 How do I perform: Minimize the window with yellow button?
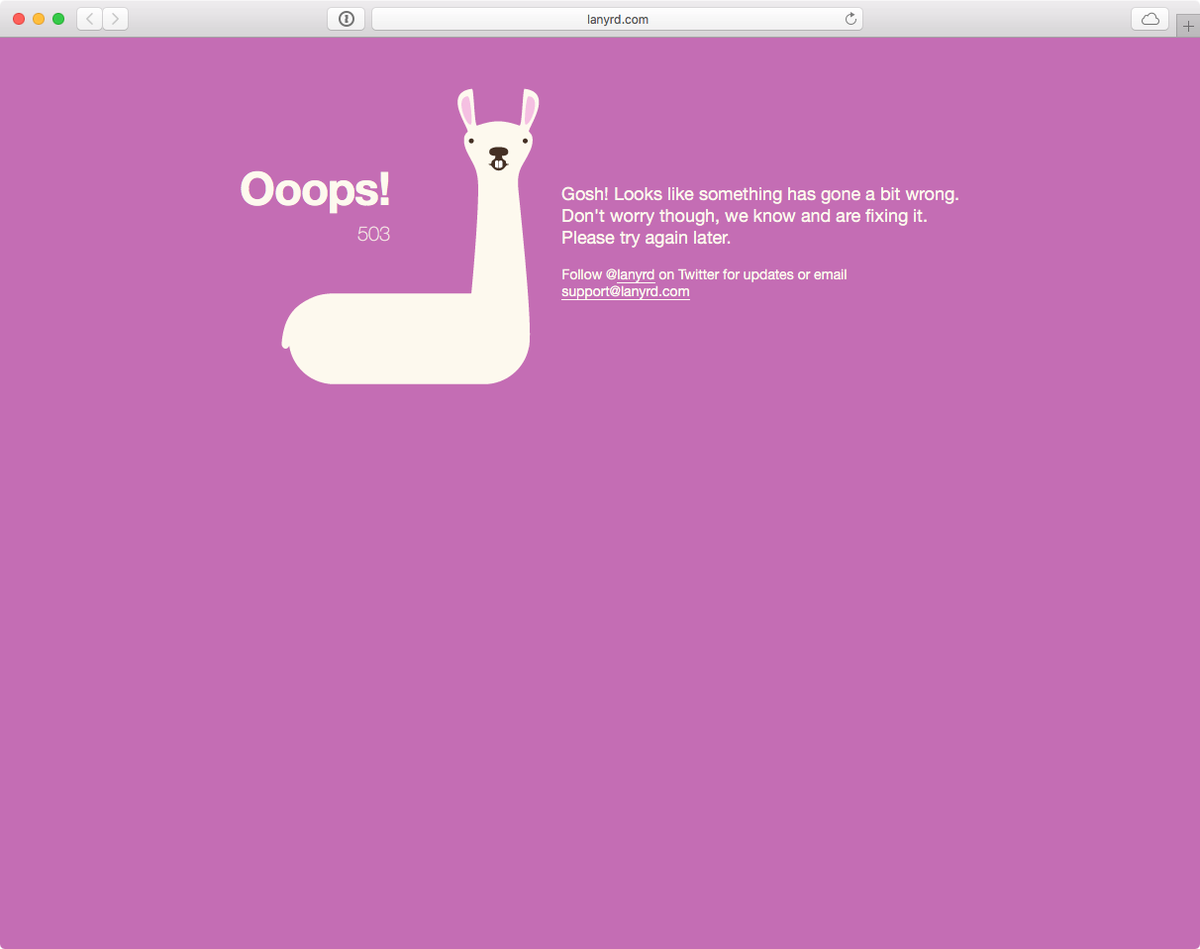pyautogui.click(x=39, y=19)
